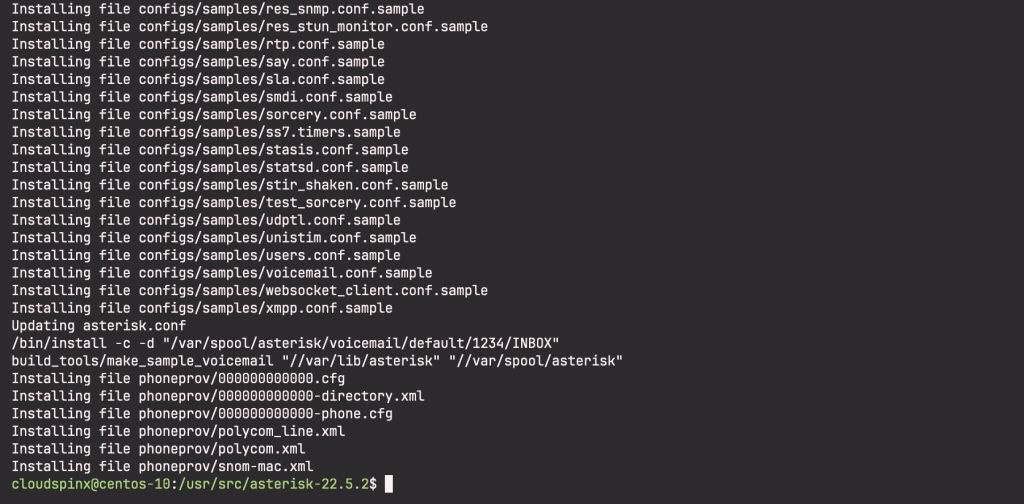Click the 000000000000-directory.xml line
Screen dimensions: 1024x504
point(218,396)
